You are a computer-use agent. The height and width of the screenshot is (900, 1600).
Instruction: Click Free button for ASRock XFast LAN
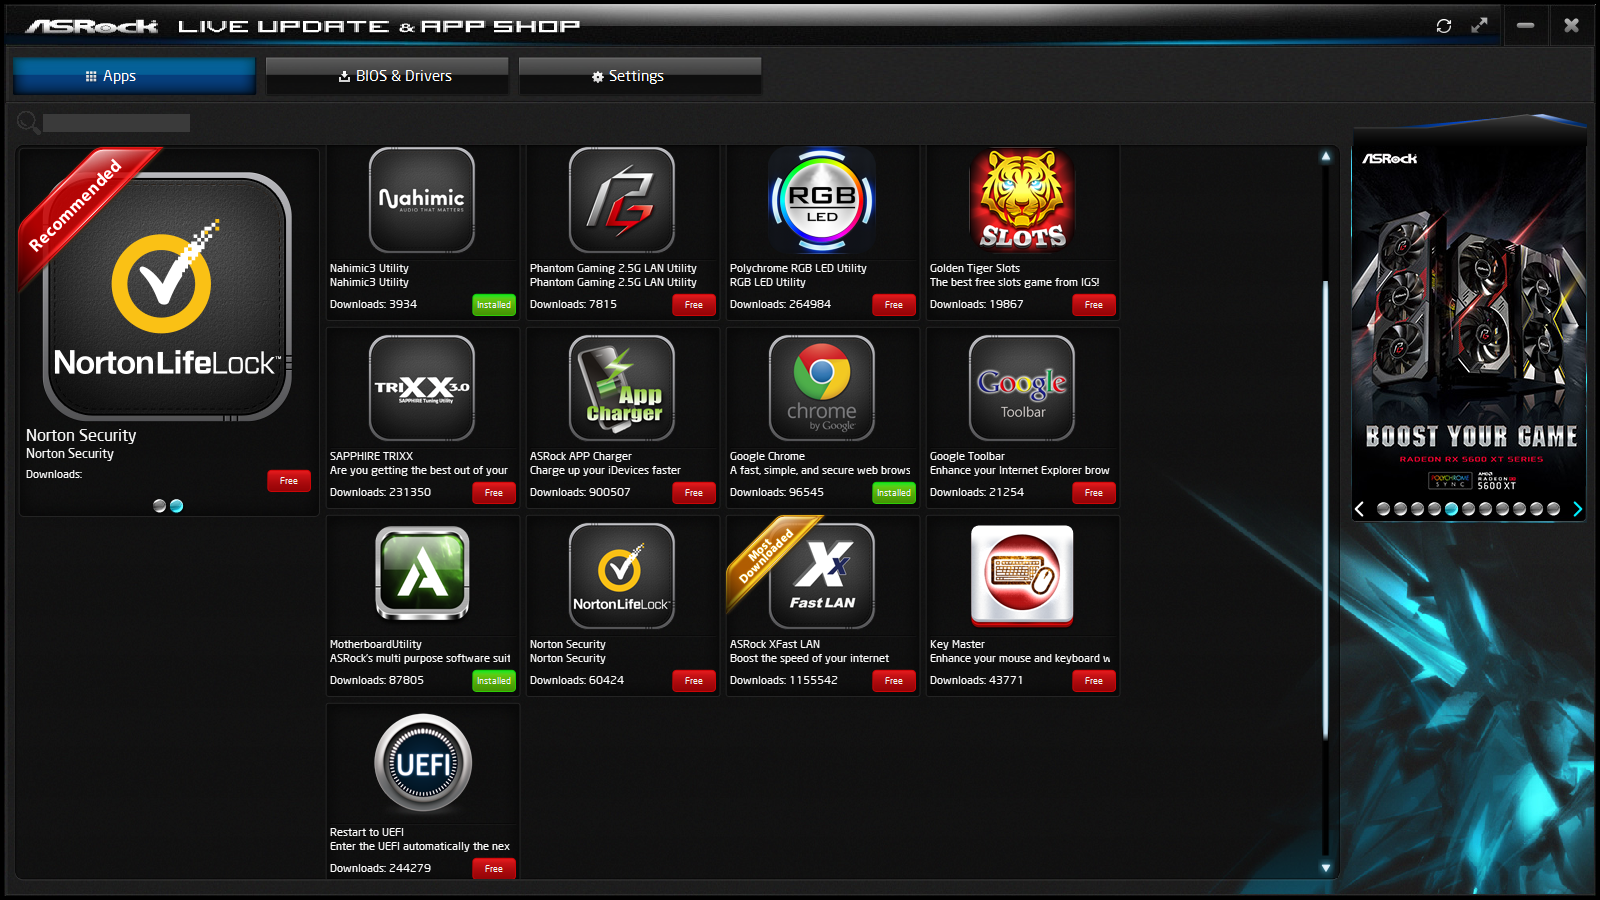(x=894, y=681)
